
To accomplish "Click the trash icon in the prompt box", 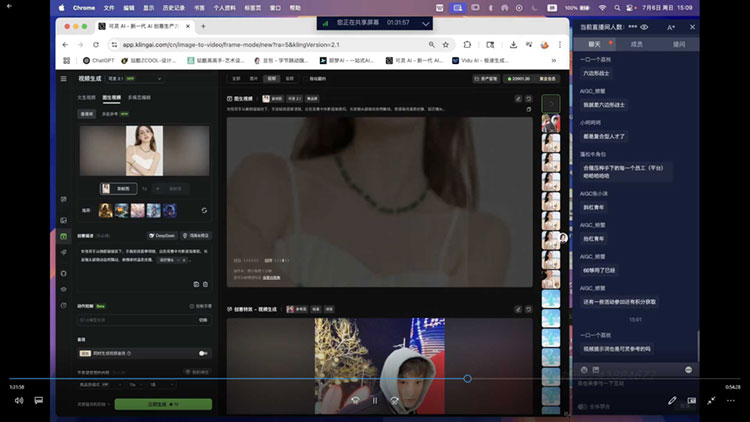I will [206, 284].
